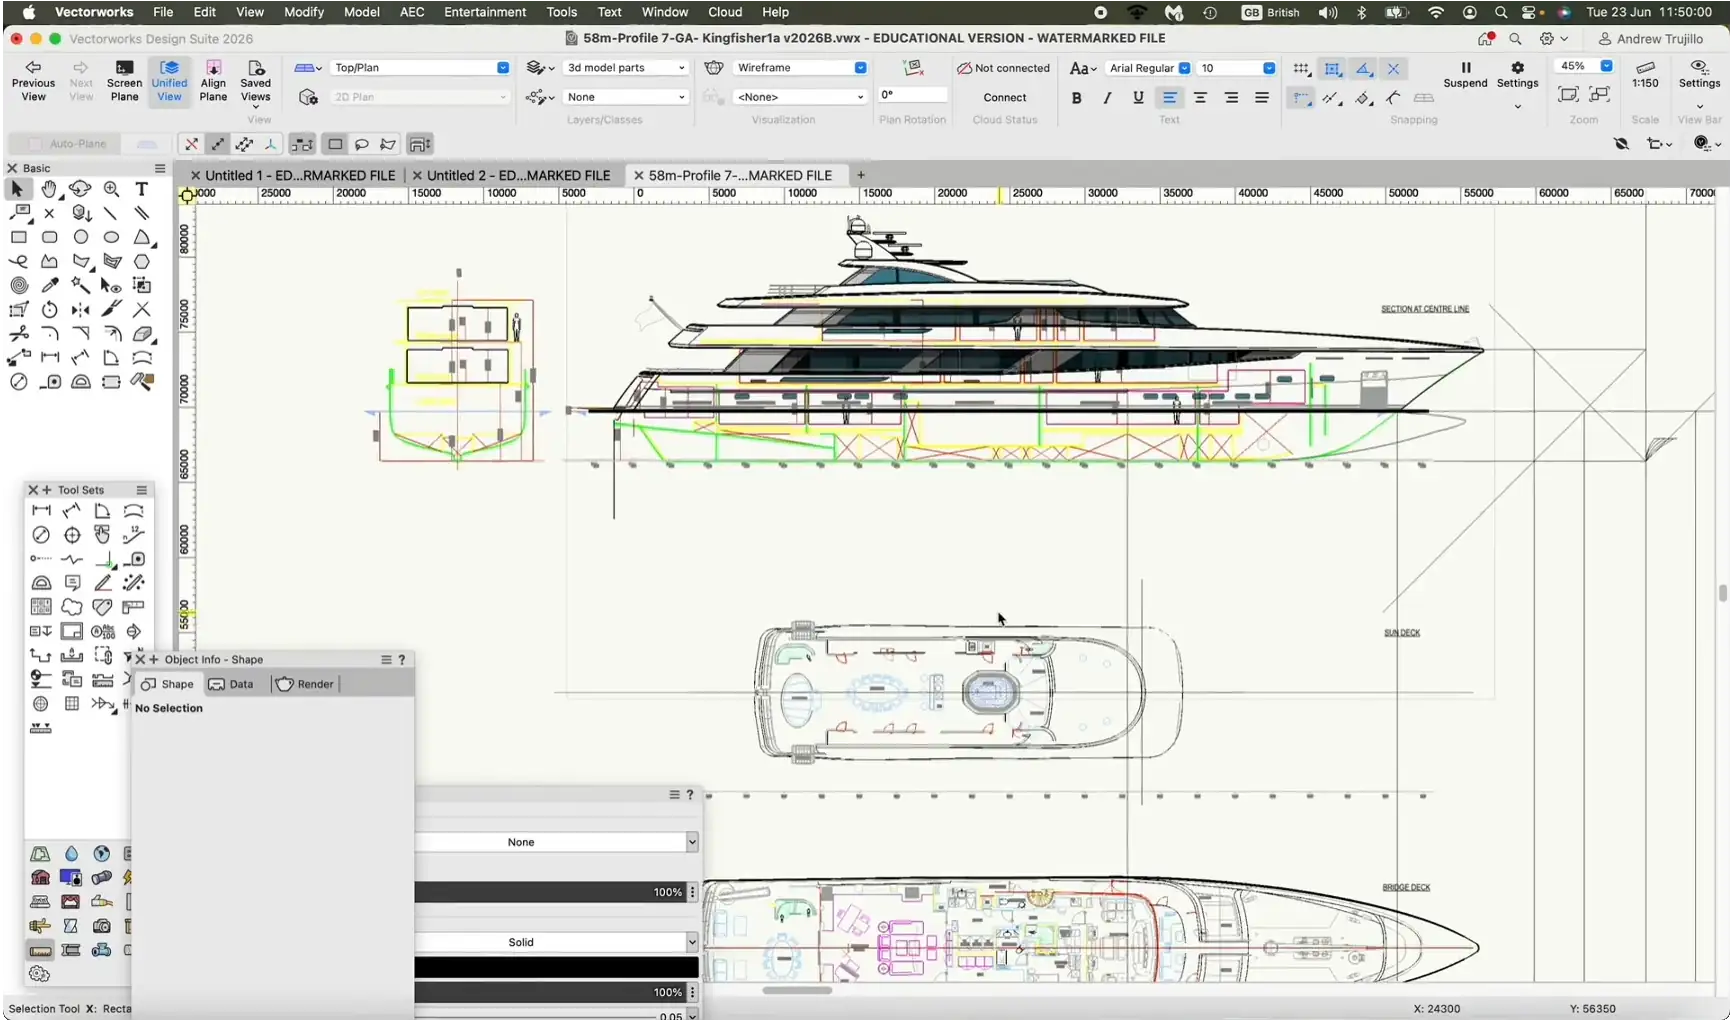Open a new document tab with plus
1732x1022 pixels.
860,175
